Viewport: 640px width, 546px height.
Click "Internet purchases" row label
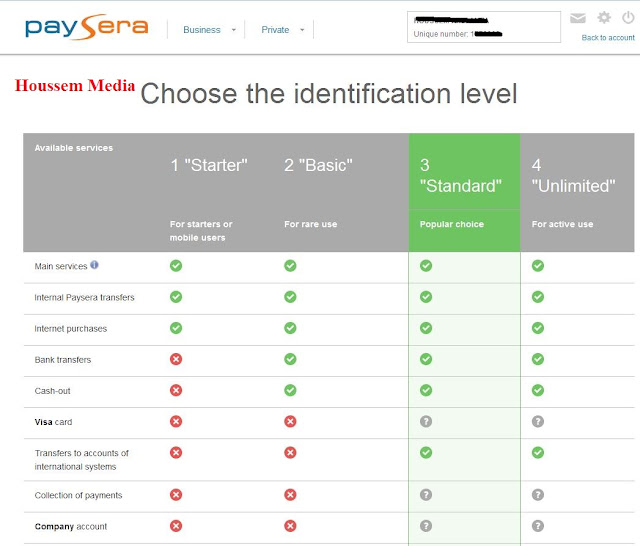click(x=71, y=328)
